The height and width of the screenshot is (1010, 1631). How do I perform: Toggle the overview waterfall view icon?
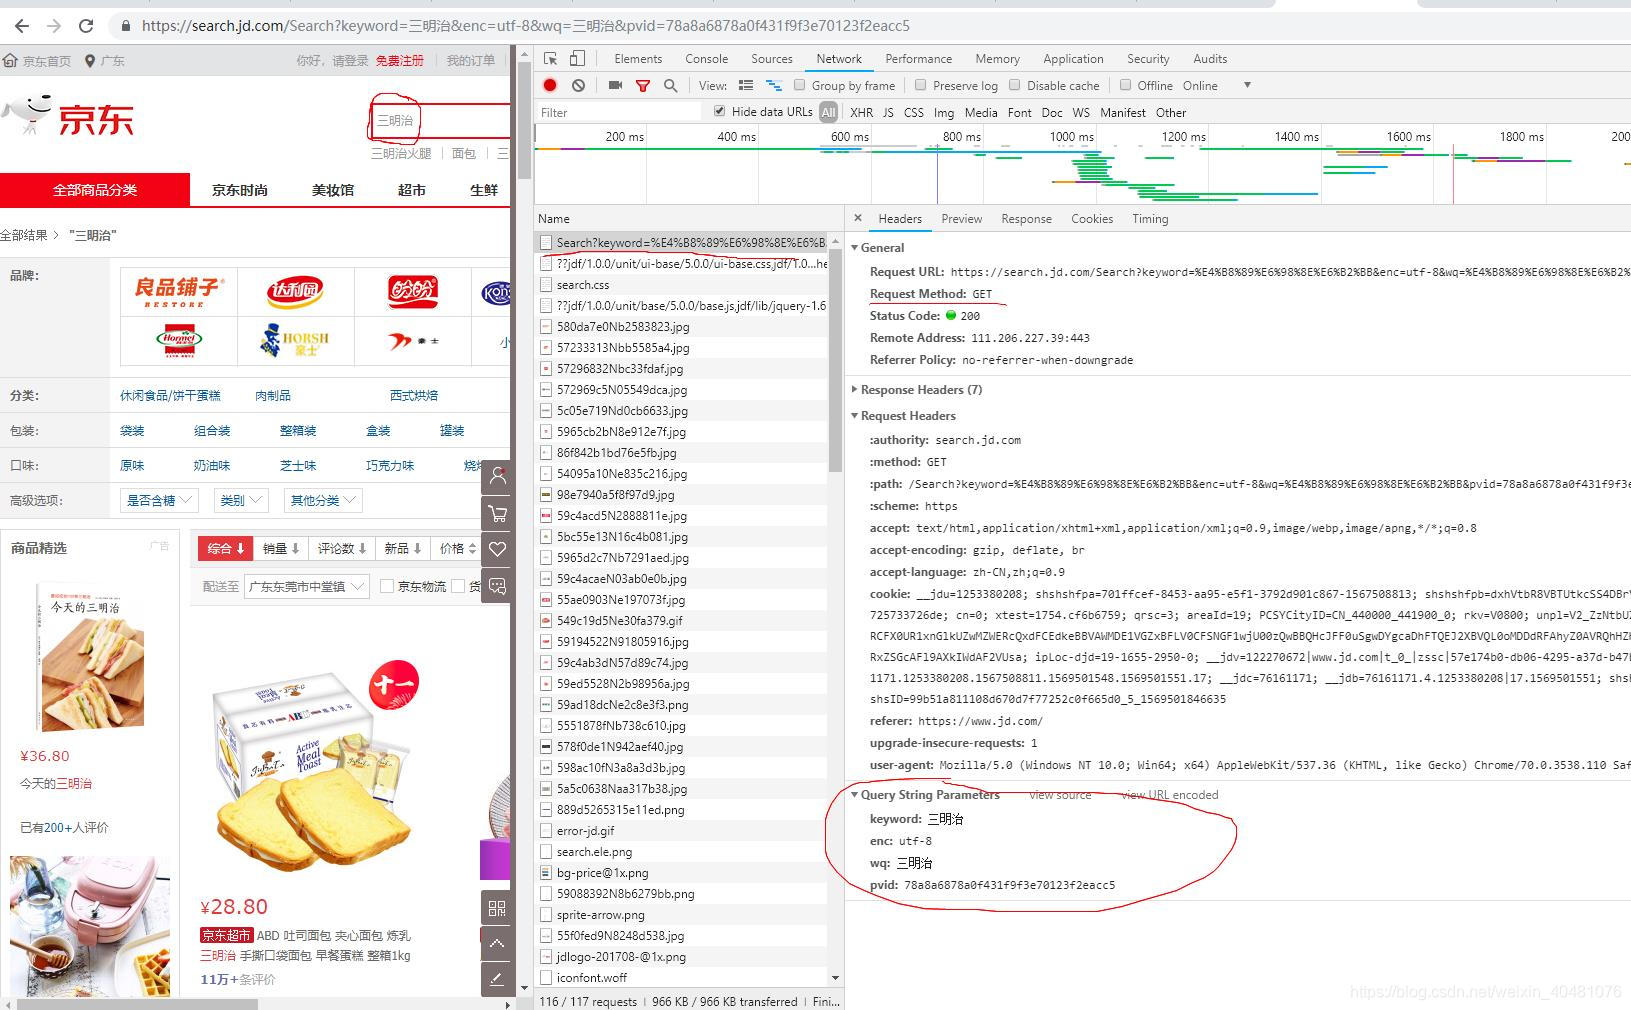(773, 85)
